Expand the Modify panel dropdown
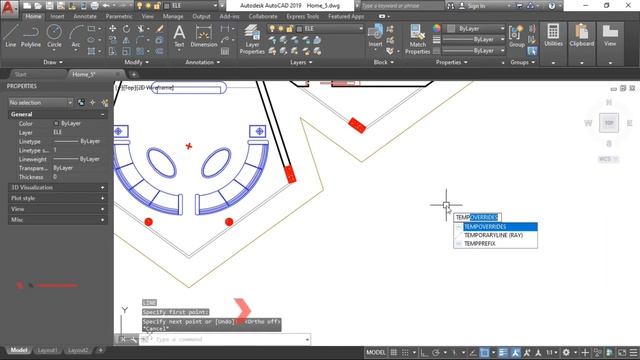This screenshot has height=360, width=640. click(x=136, y=62)
